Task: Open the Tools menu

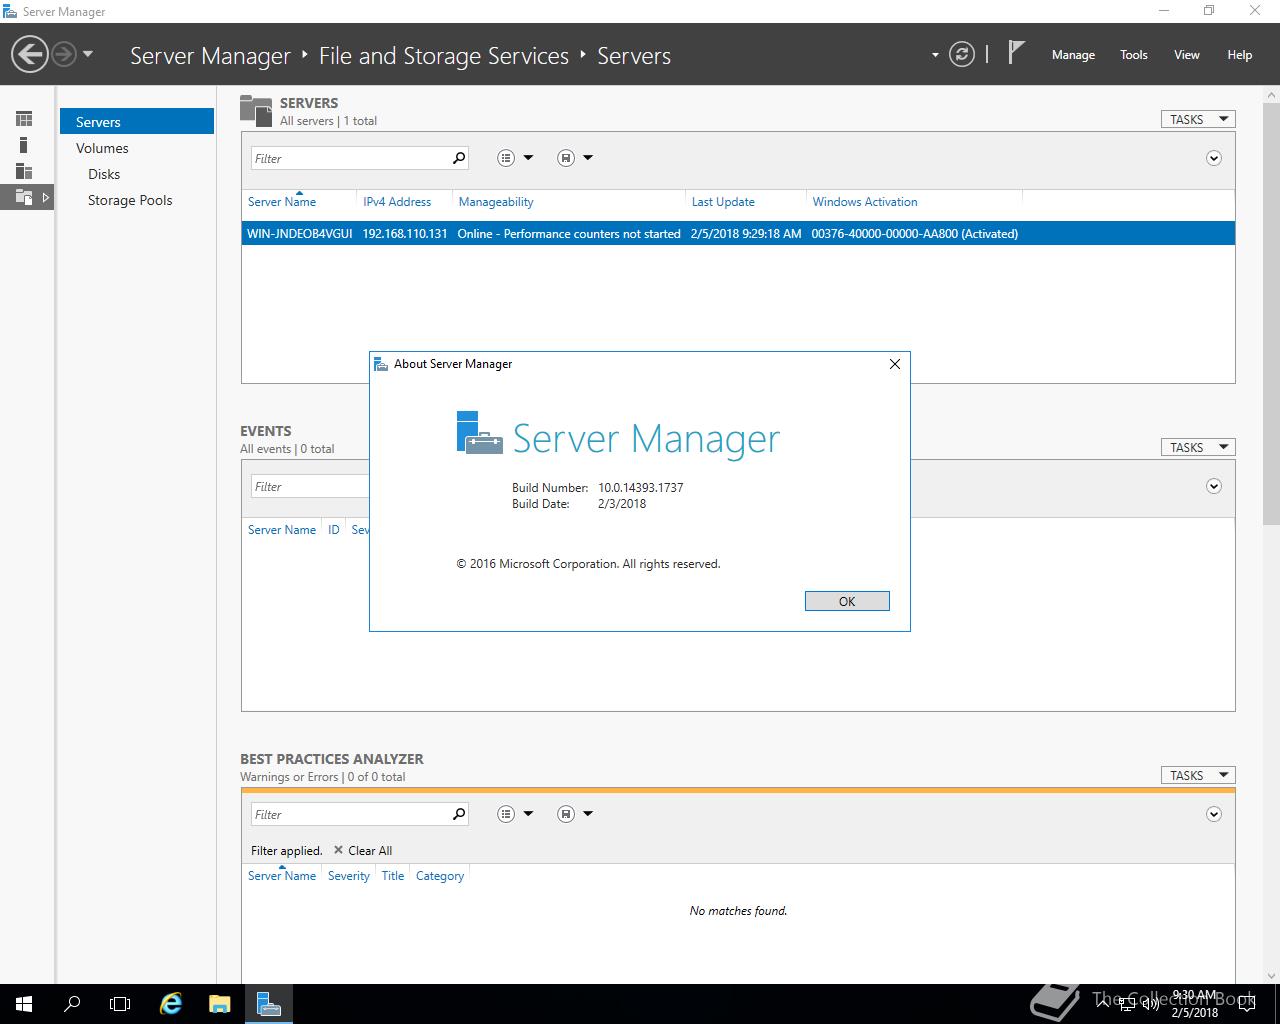Action: 1134,55
